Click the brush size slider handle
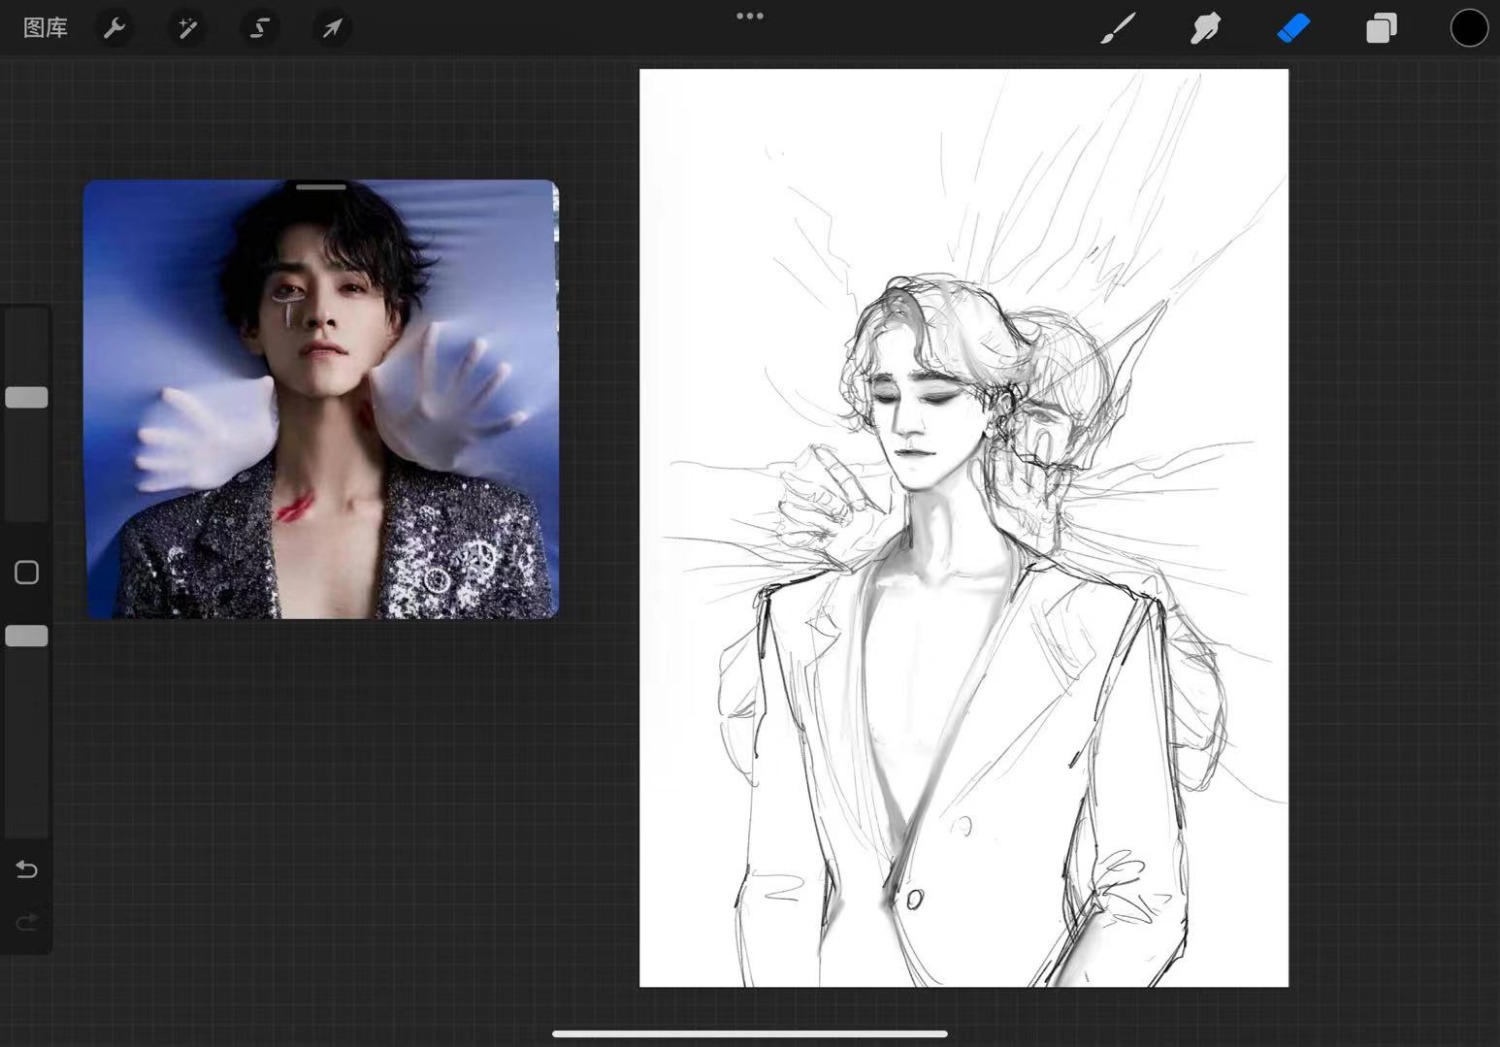The width and height of the screenshot is (1500, 1047). 27,397
